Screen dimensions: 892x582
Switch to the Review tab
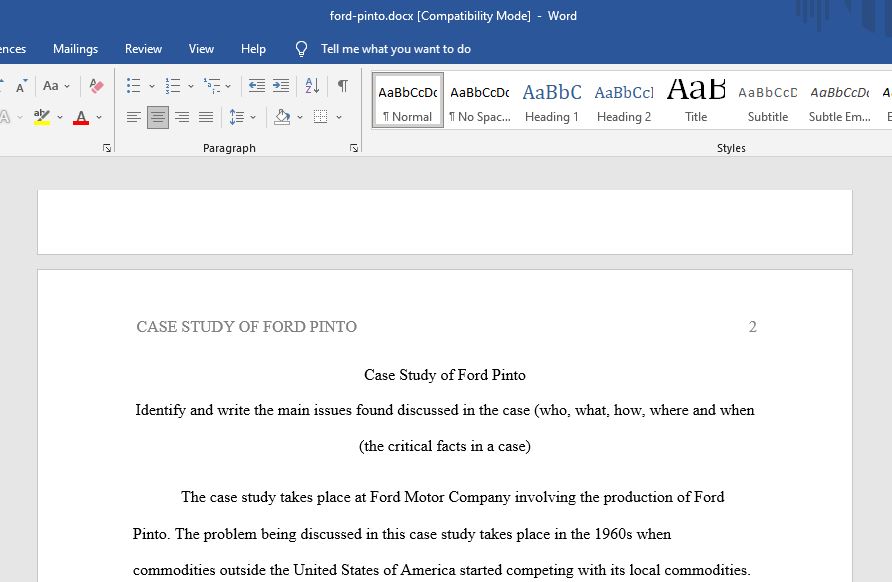click(x=143, y=49)
